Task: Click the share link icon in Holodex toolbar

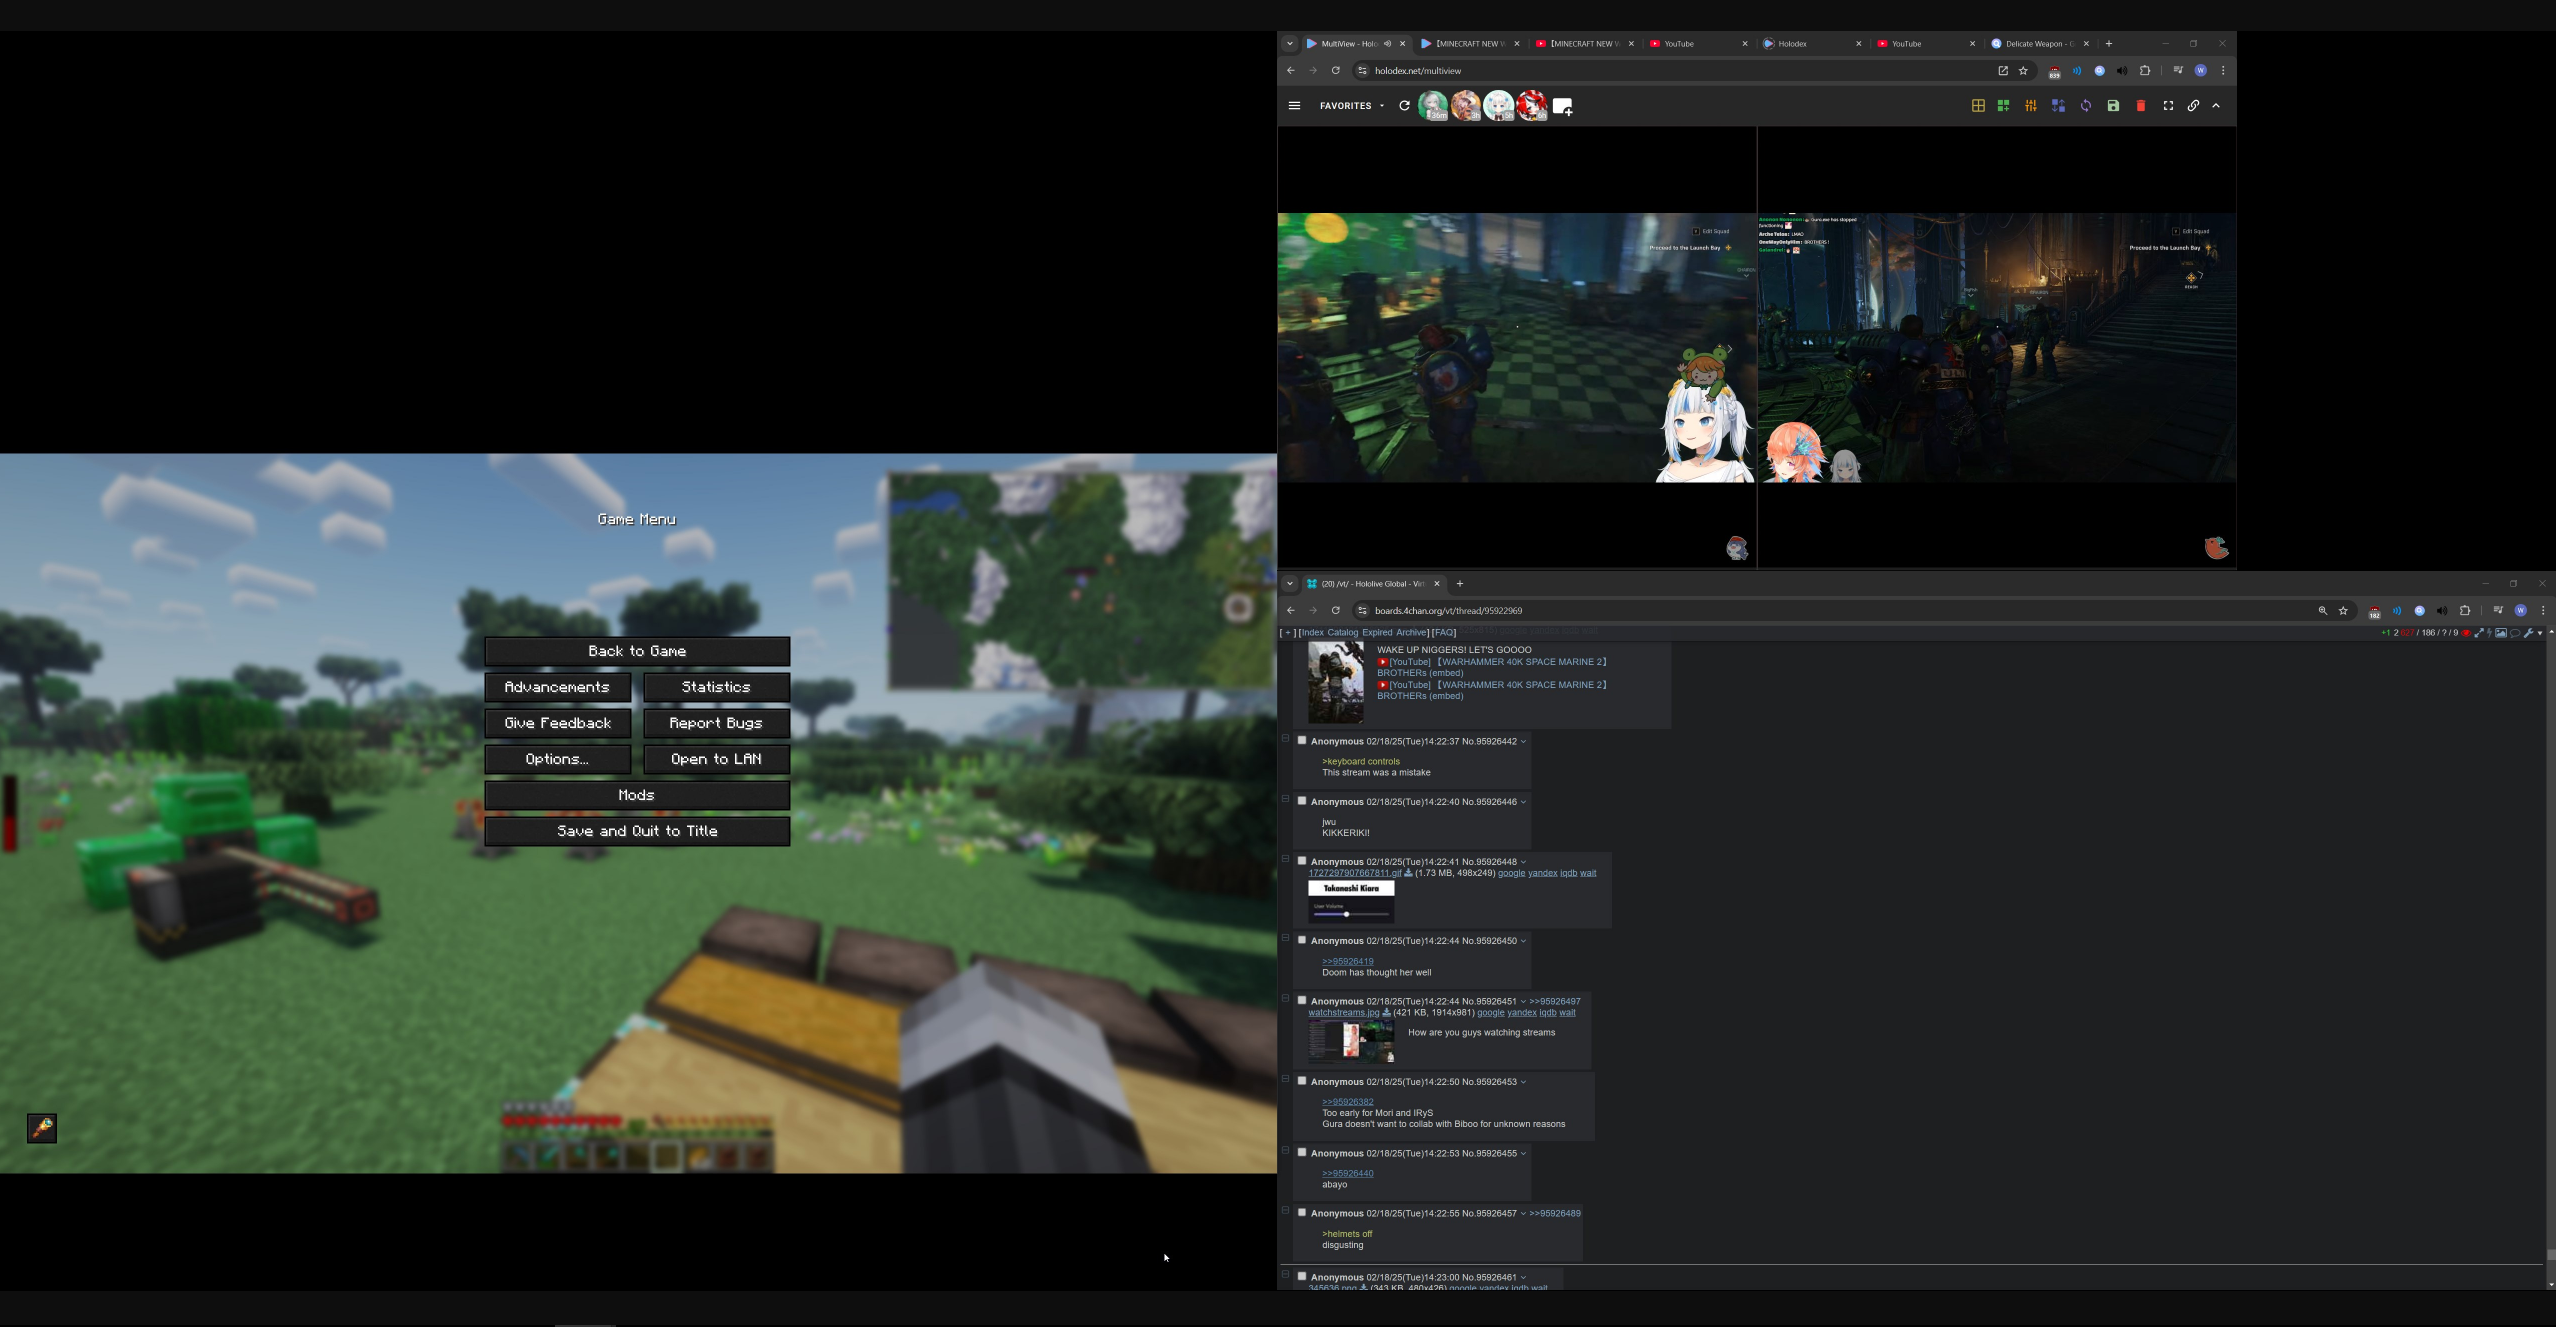Action: point(2193,106)
